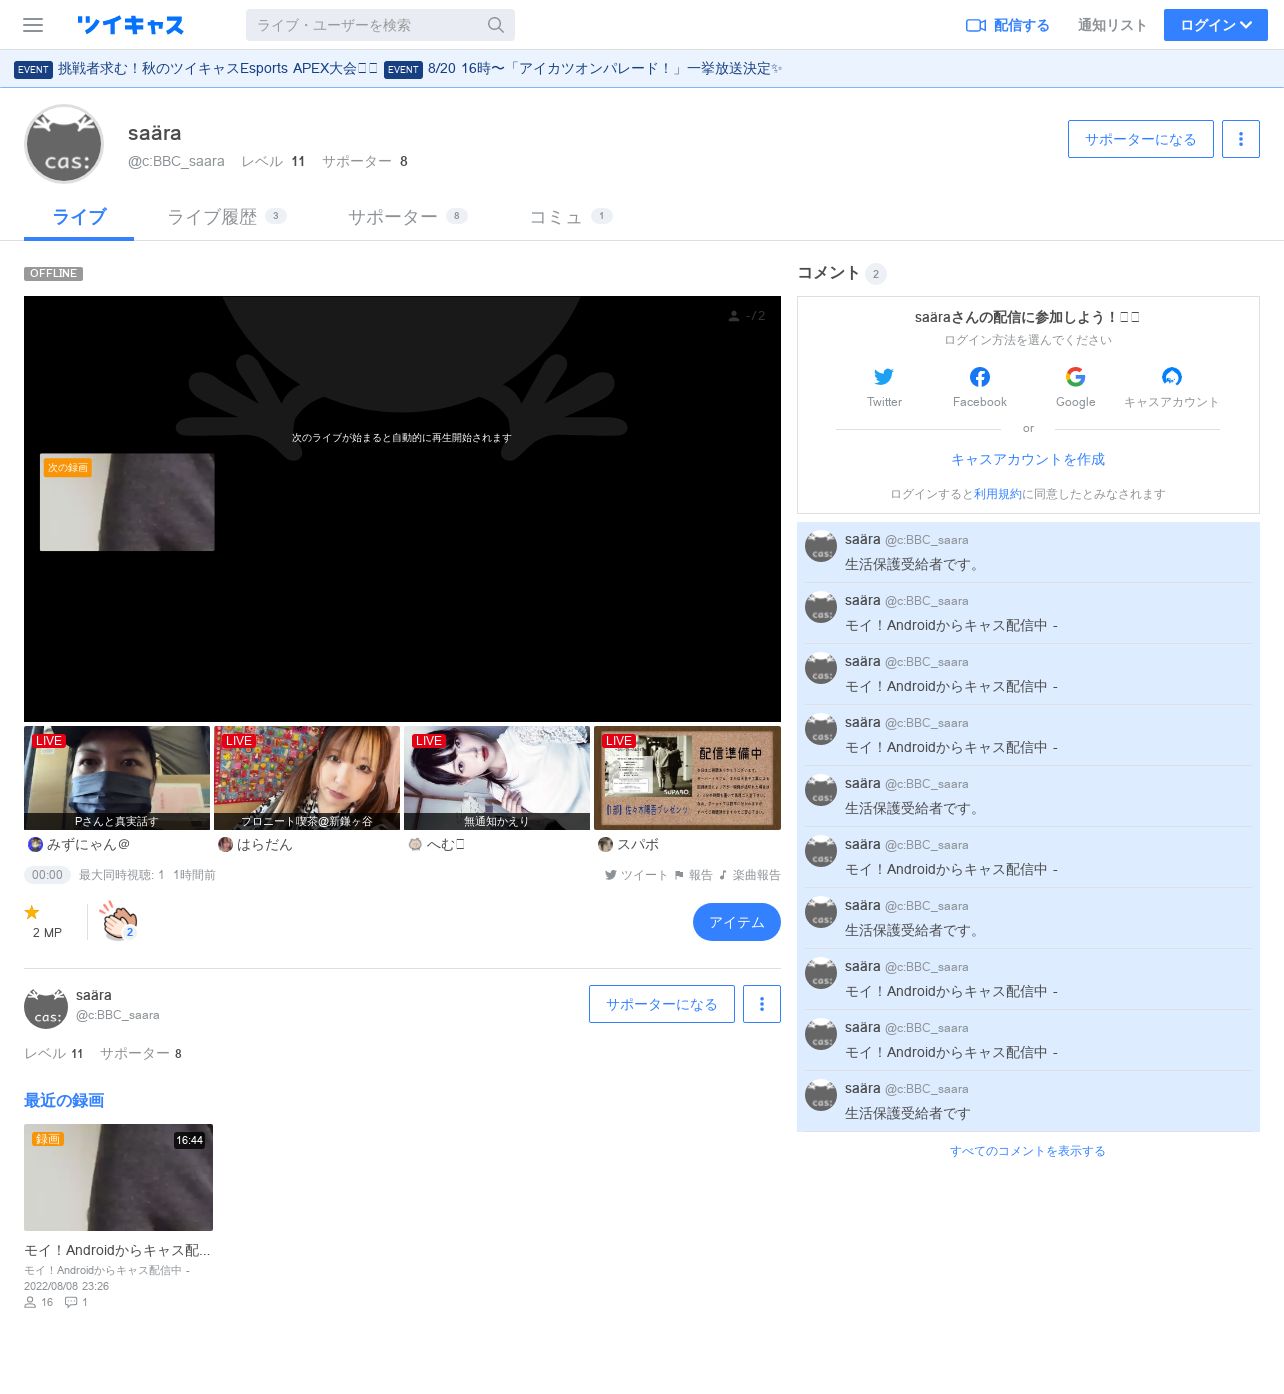Open live thumbnail 無通知かえり

click(497, 778)
